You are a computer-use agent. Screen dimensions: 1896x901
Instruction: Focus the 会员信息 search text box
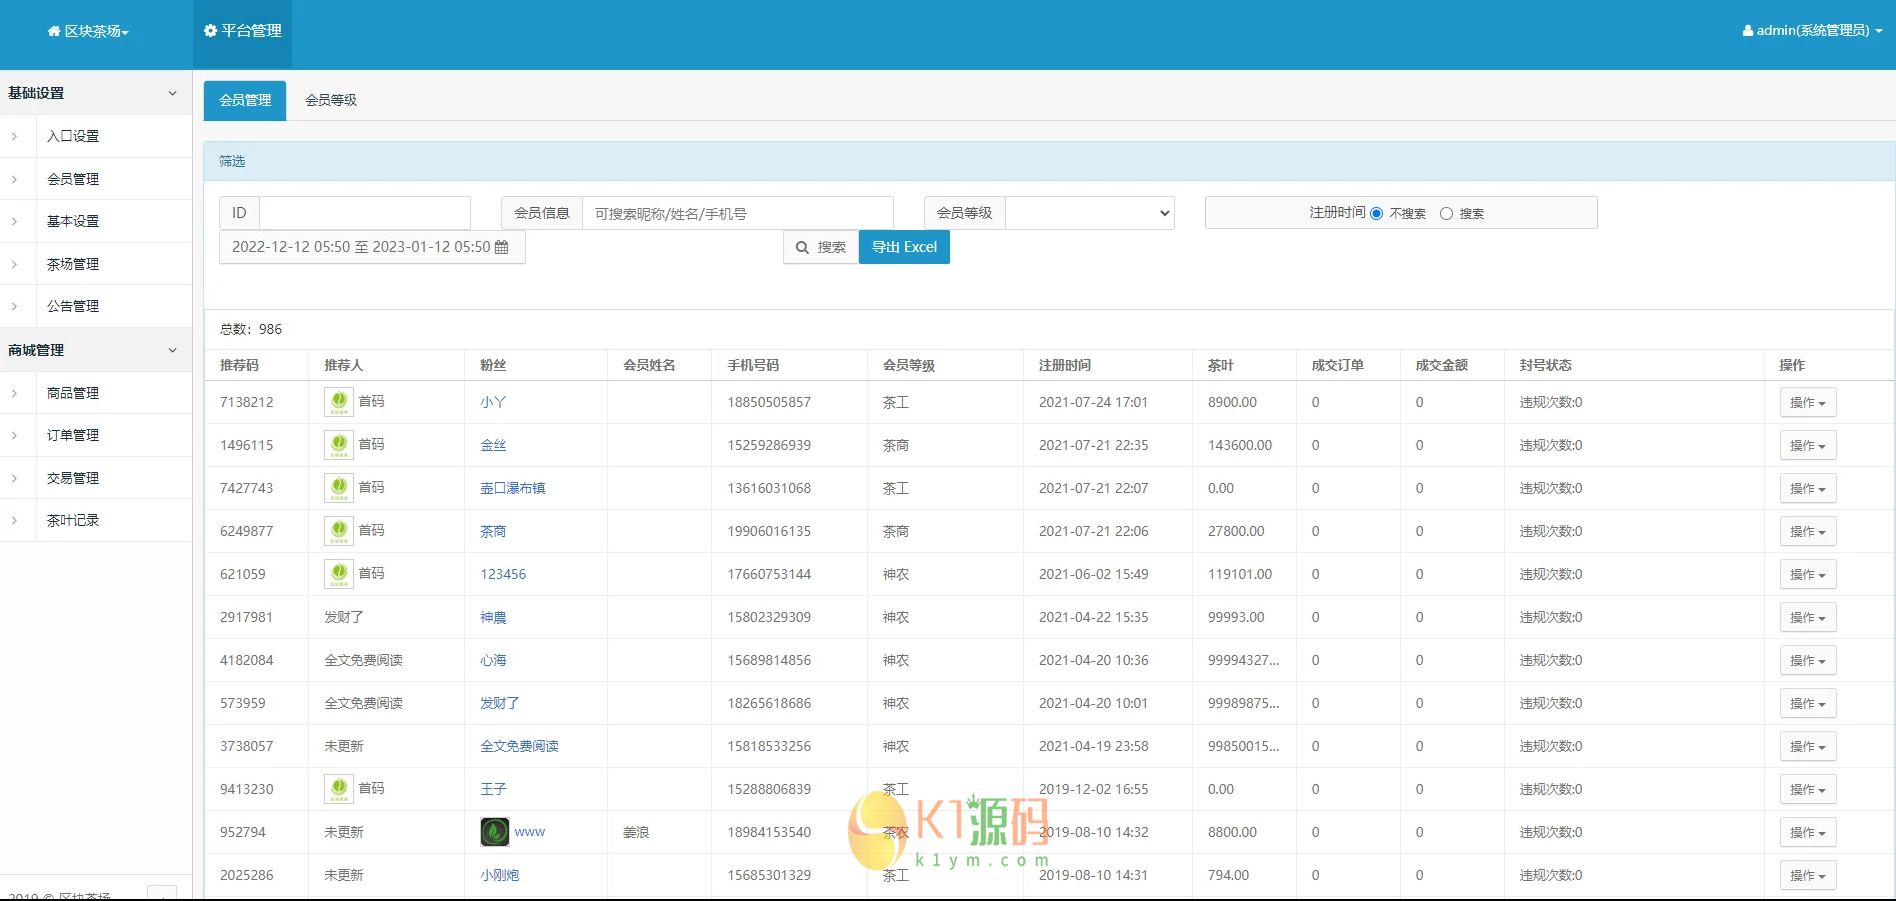click(737, 213)
